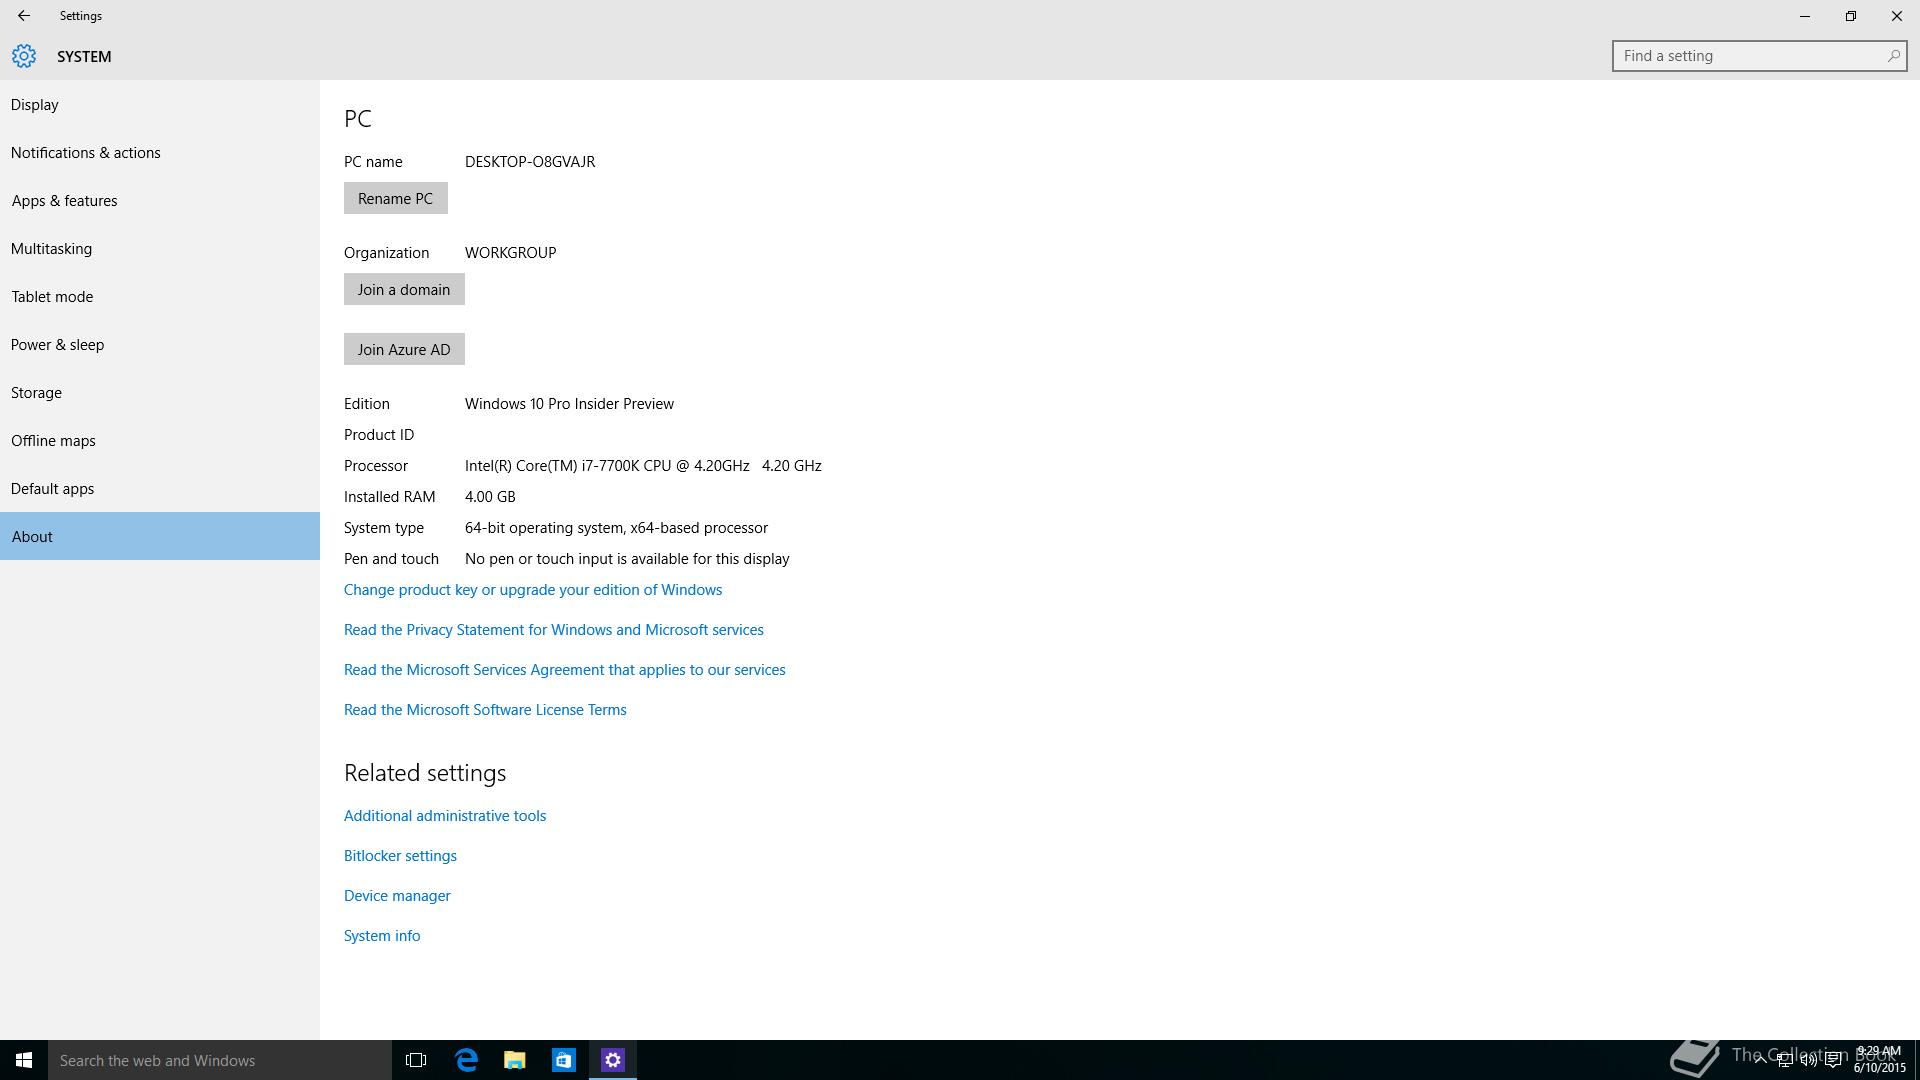
Task: Open the Start menu
Action: click(24, 1060)
